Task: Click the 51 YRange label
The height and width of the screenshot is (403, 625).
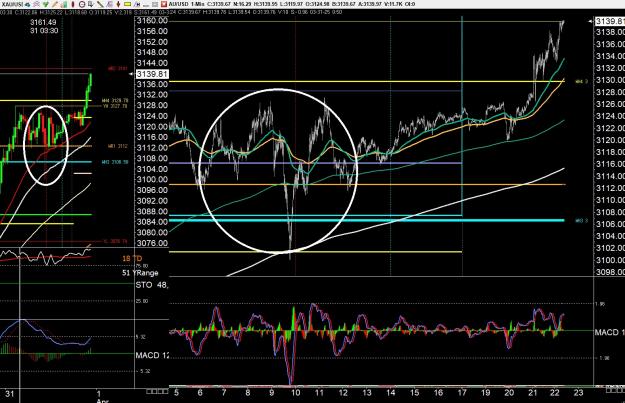Action: [140, 273]
